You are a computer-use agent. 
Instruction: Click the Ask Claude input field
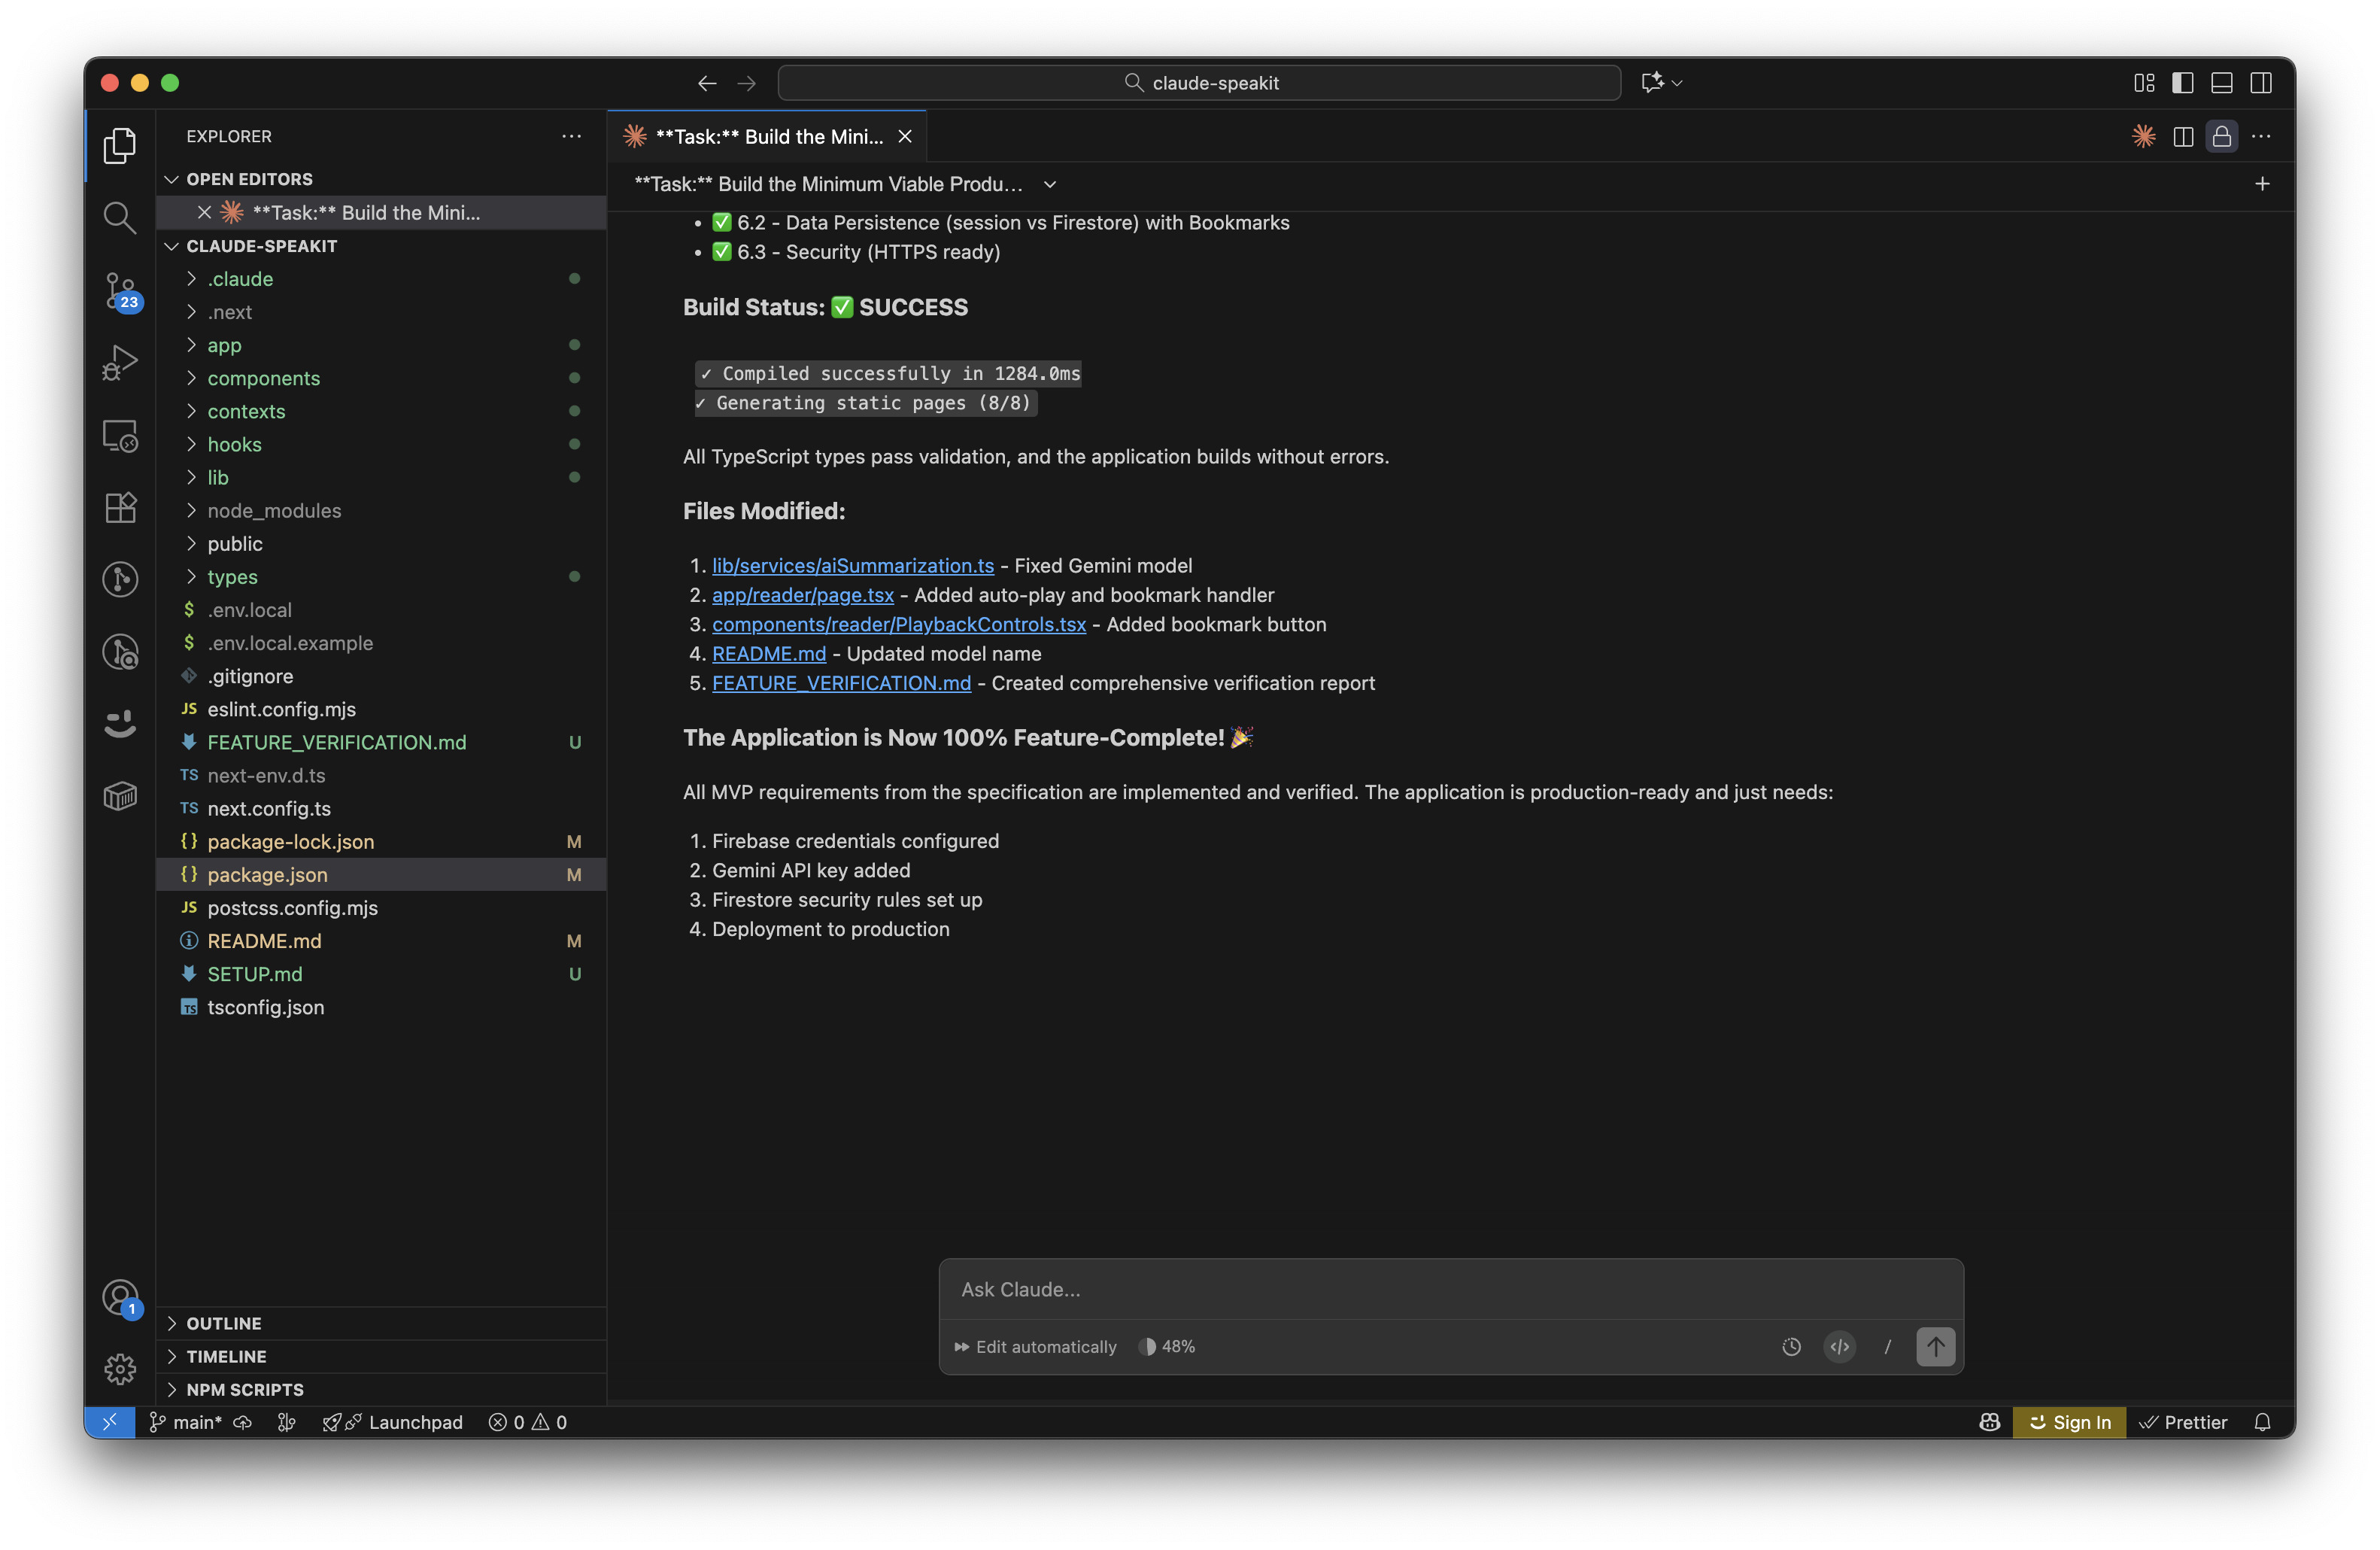tap(1450, 1289)
